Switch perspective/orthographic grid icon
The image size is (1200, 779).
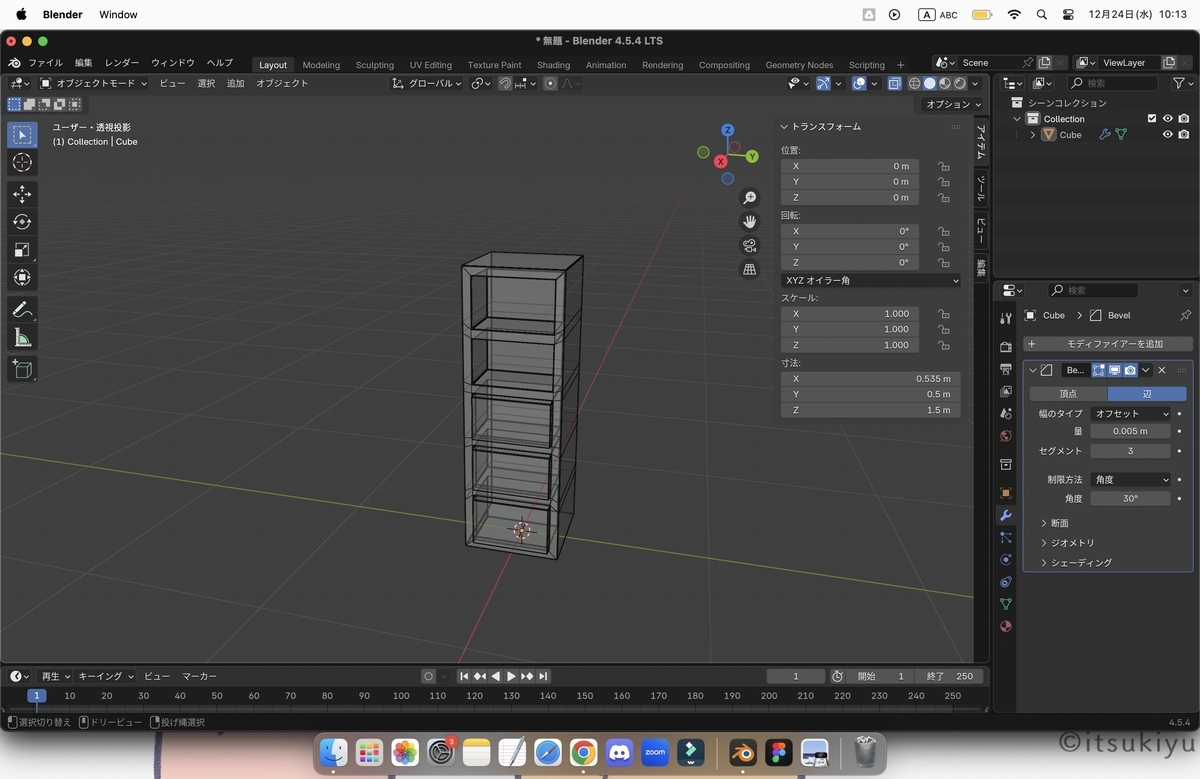click(x=750, y=270)
